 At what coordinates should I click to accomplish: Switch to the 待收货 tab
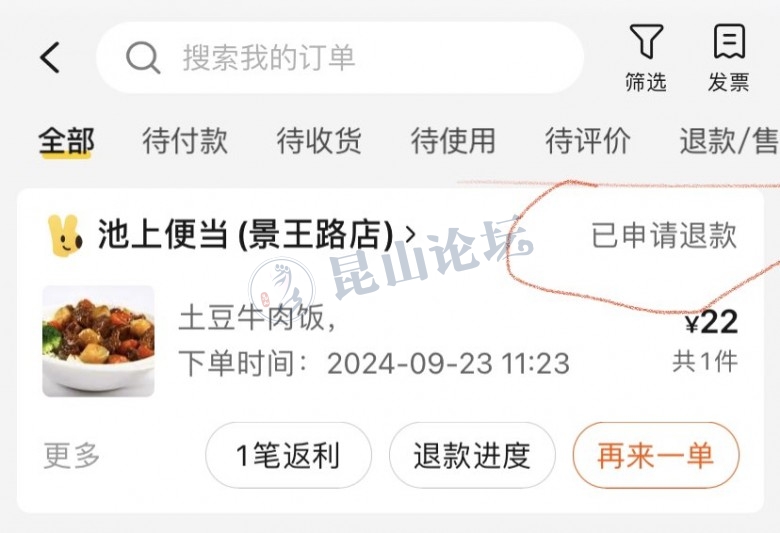(319, 141)
